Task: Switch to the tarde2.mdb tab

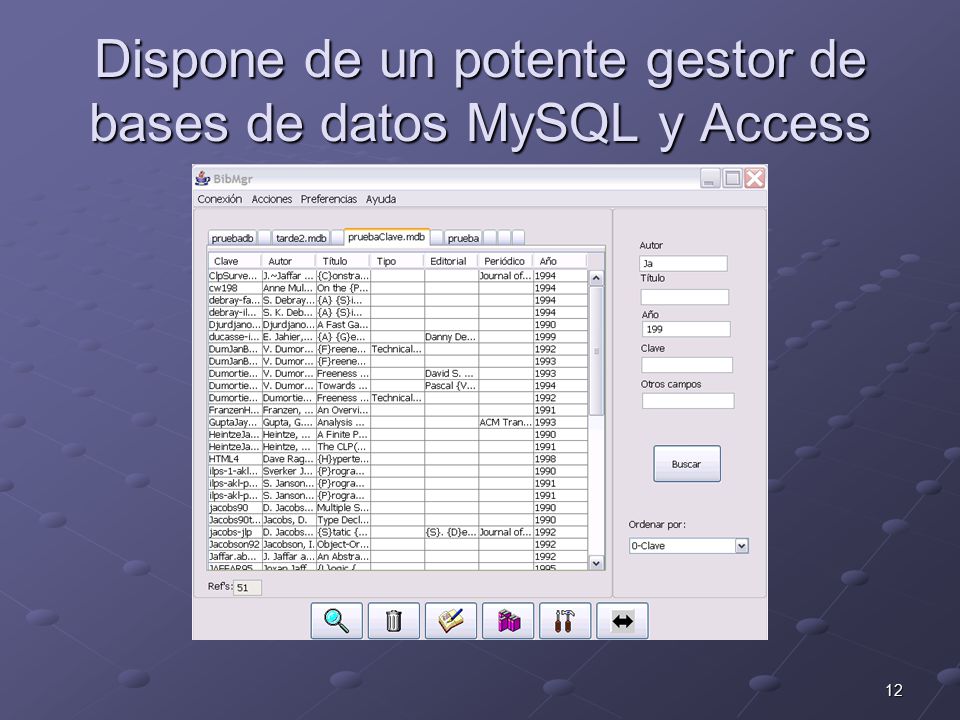Action: [301, 238]
